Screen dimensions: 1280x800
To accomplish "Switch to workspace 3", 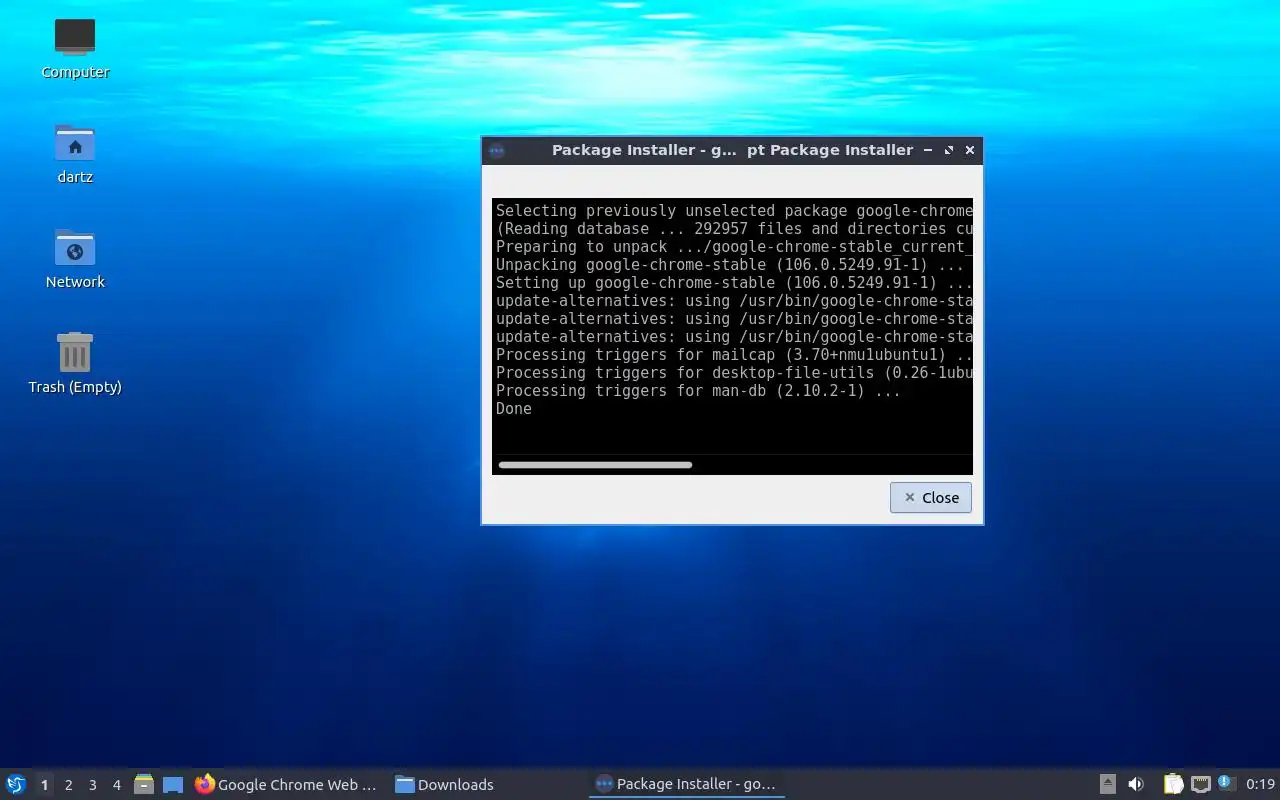I will coord(92,785).
